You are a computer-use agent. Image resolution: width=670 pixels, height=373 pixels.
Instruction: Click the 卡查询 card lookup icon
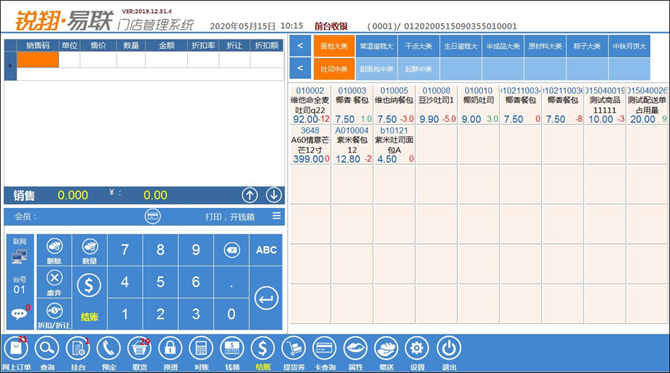pos(325,353)
